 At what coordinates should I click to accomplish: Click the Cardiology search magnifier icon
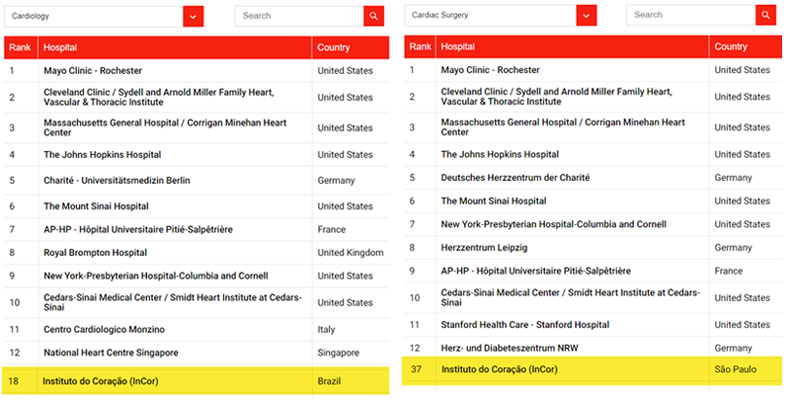[x=373, y=16]
